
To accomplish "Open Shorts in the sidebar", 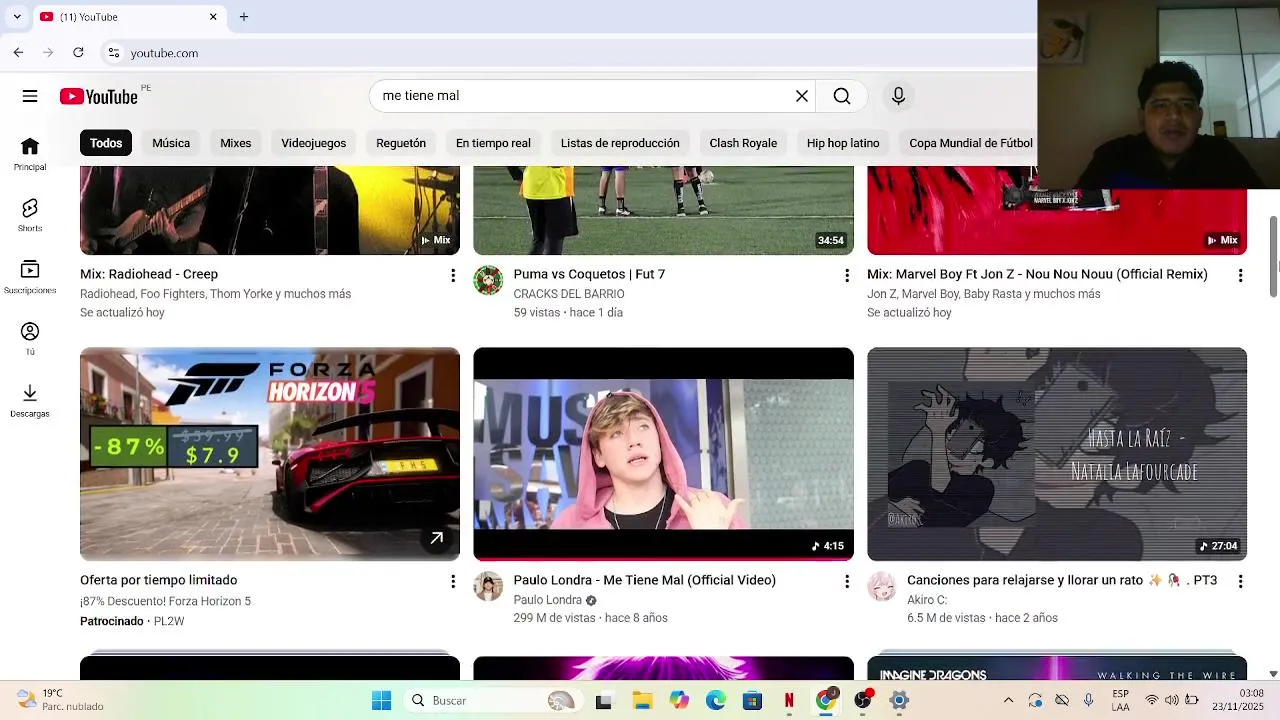I will [30, 215].
